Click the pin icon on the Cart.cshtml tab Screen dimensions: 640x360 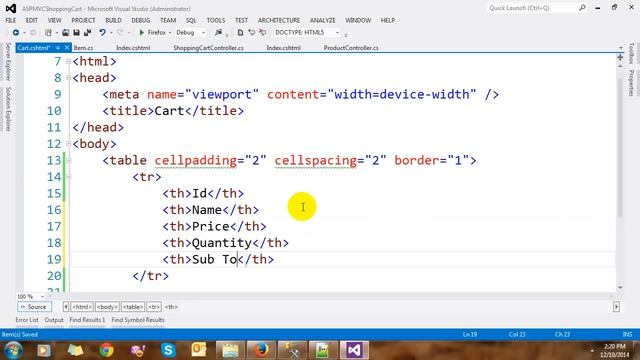tap(58, 48)
